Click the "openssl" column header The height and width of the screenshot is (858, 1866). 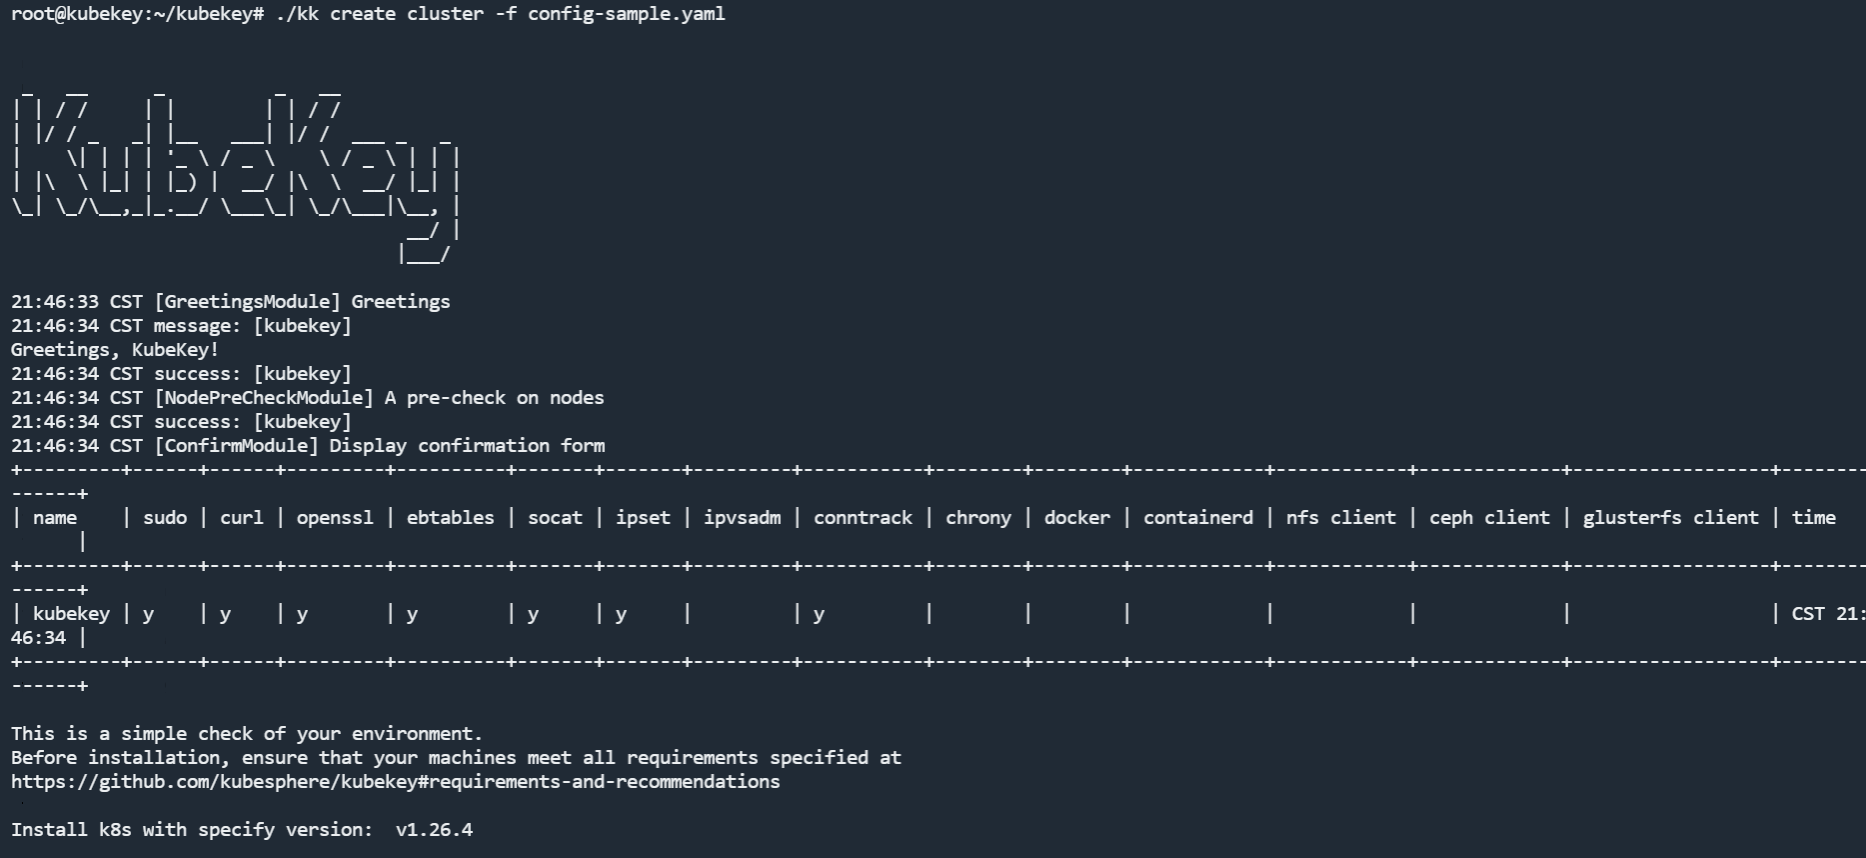point(334,518)
